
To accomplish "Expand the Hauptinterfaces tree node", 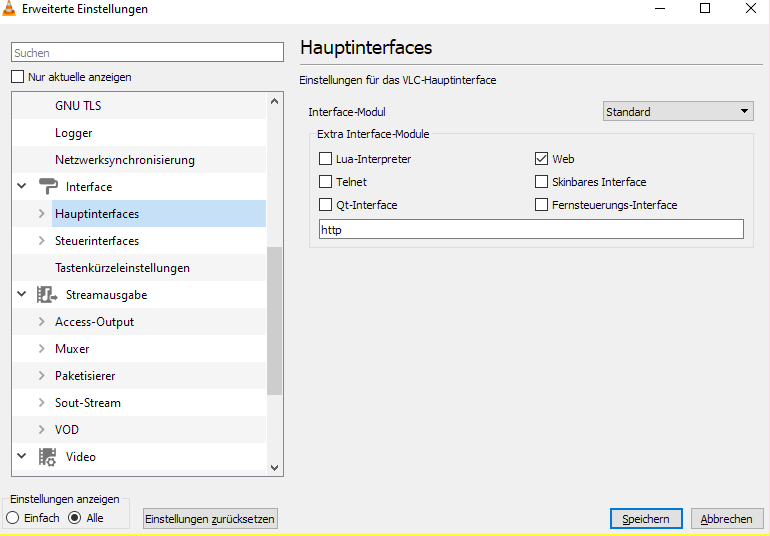I will [x=41, y=214].
